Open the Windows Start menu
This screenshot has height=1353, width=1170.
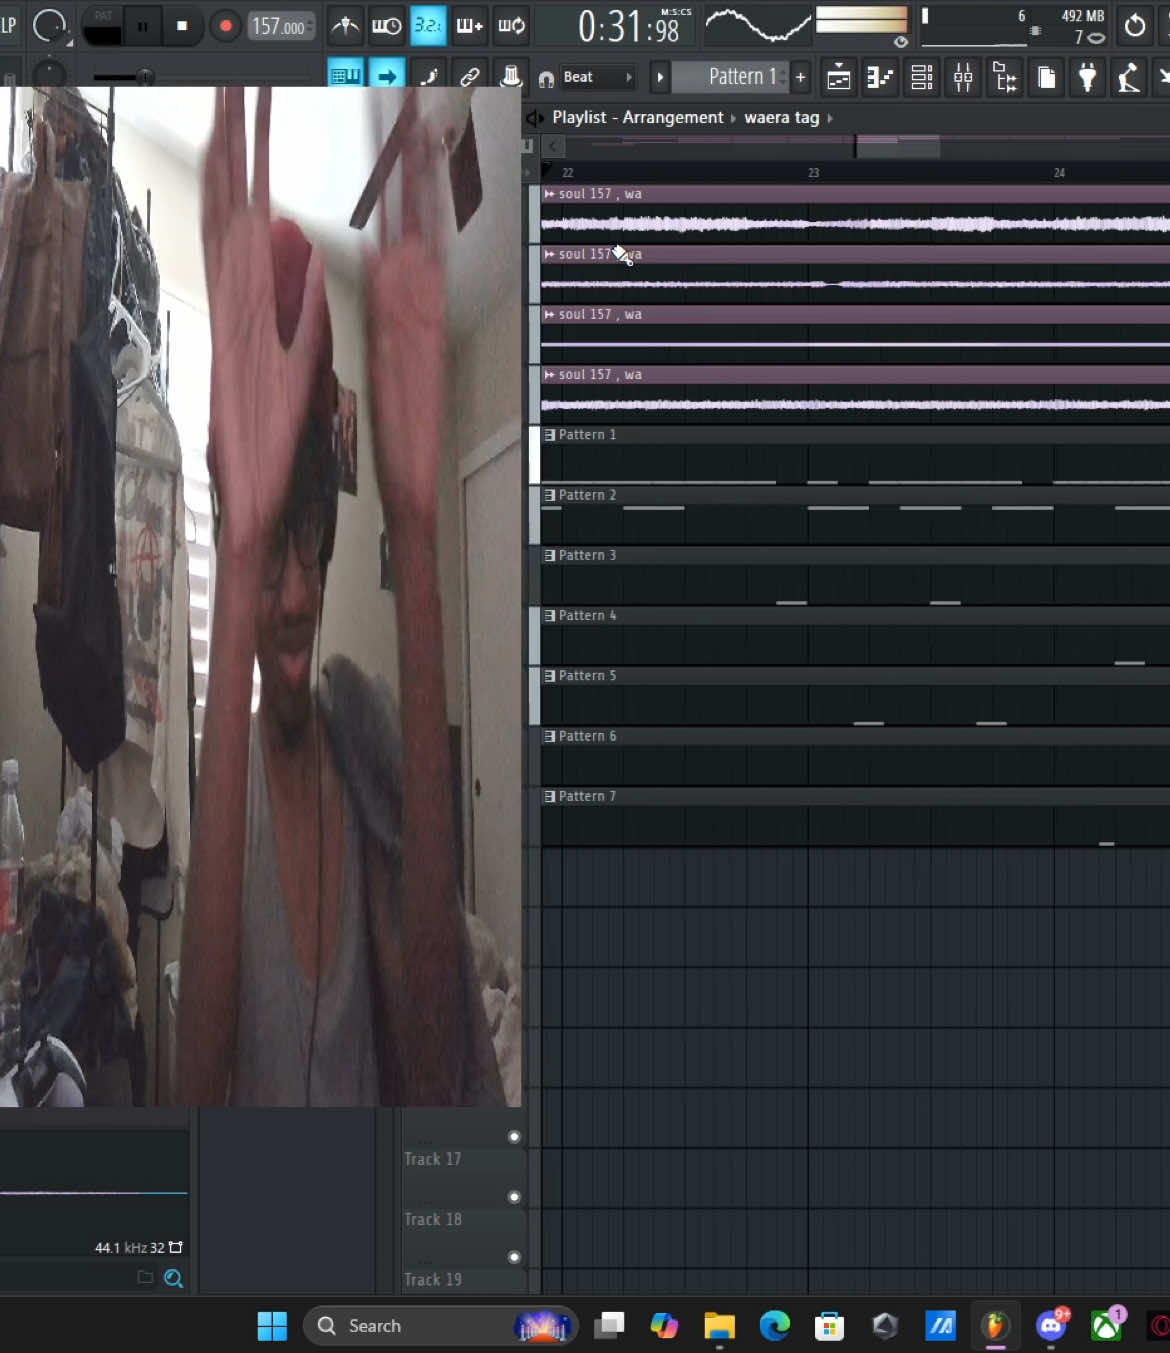pyautogui.click(x=272, y=1326)
